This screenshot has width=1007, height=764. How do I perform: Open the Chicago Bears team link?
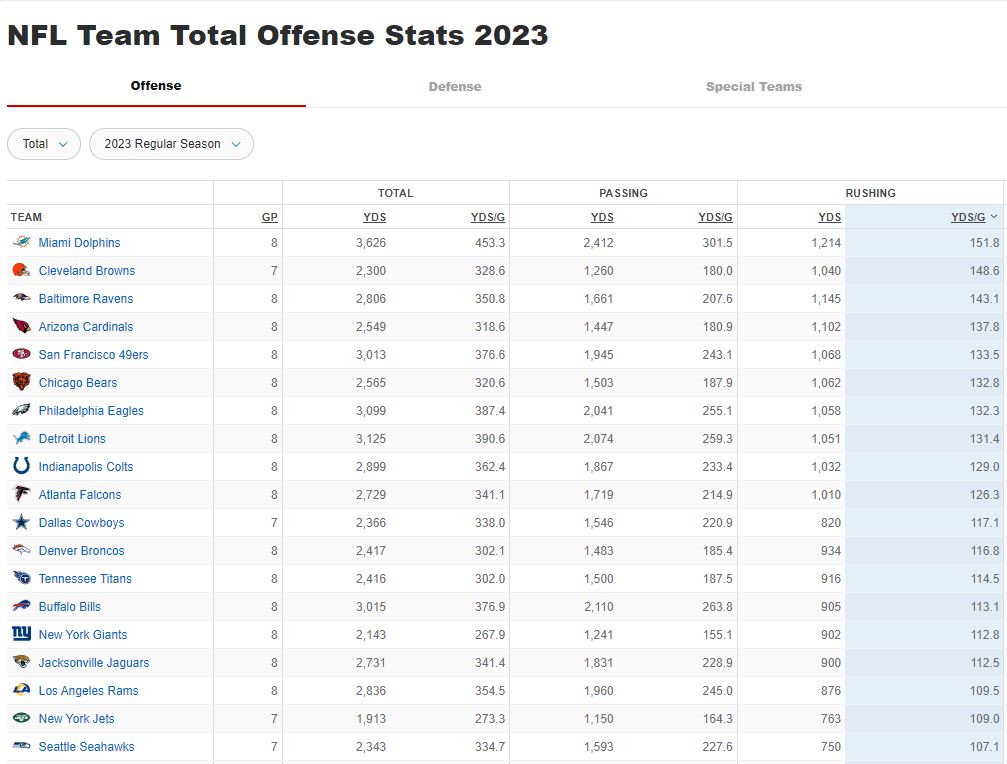[x=78, y=383]
